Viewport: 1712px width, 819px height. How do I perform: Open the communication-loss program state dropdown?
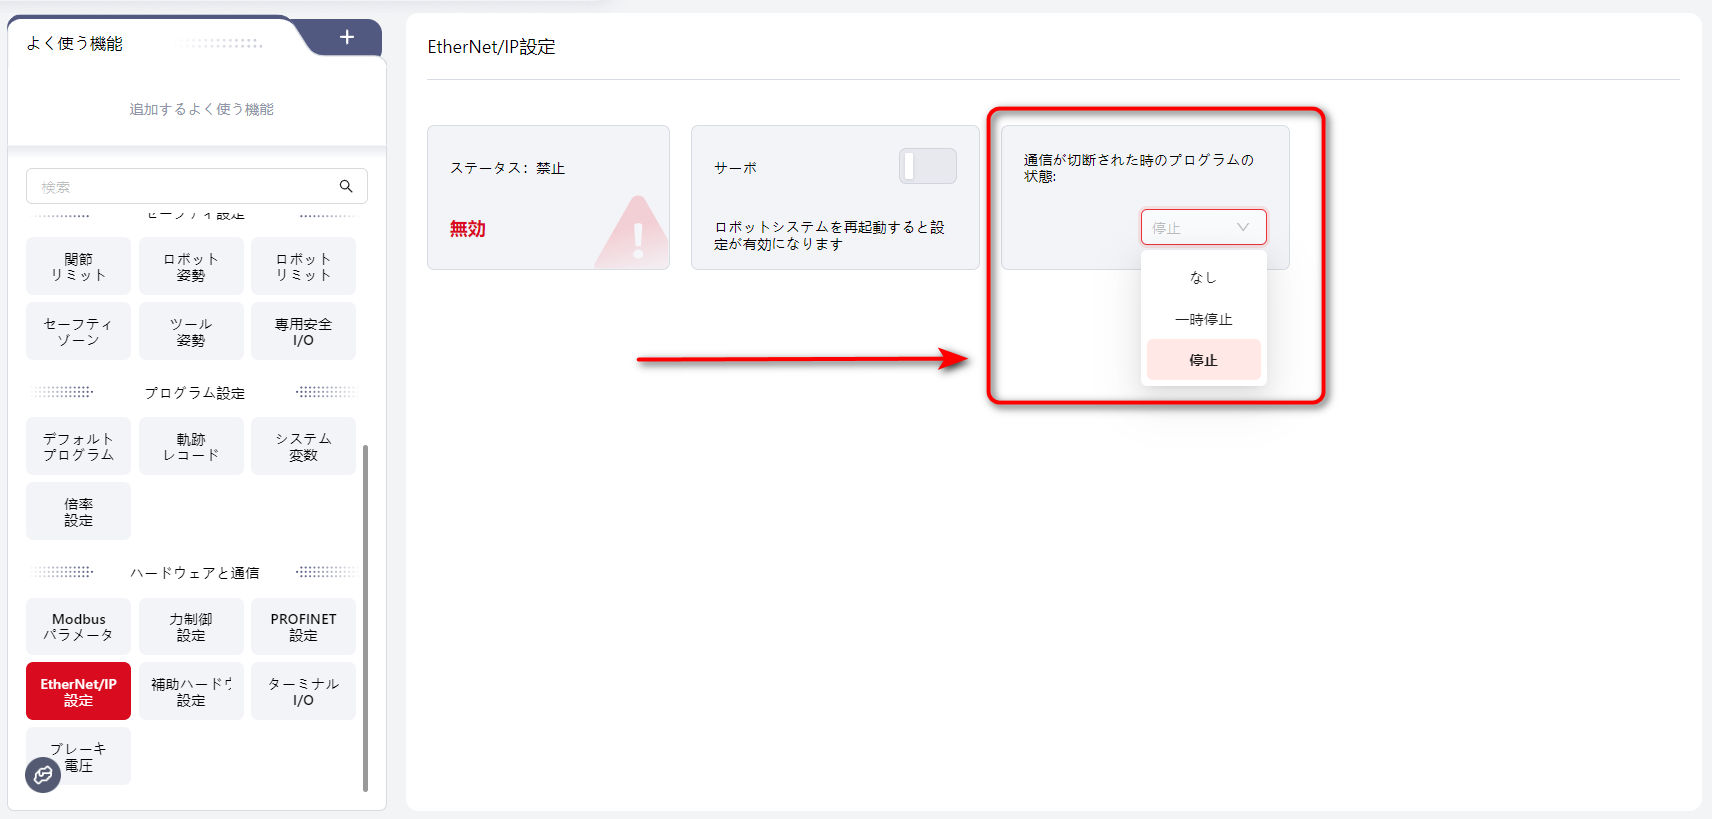(x=1203, y=227)
